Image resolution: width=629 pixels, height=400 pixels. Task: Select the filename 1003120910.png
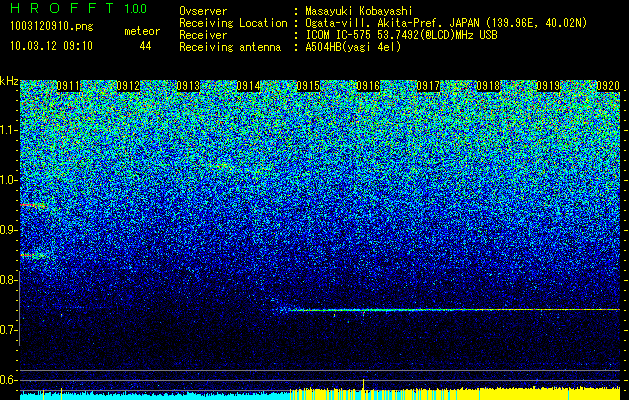coord(51,26)
